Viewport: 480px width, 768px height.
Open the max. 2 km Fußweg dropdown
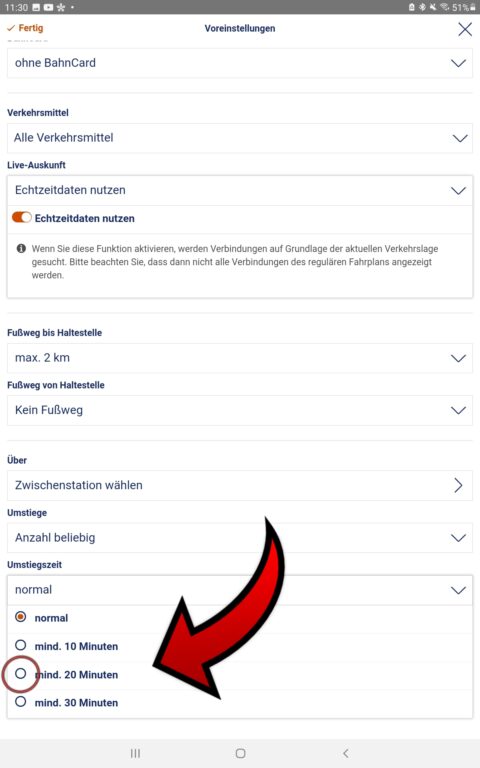(x=240, y=358)
